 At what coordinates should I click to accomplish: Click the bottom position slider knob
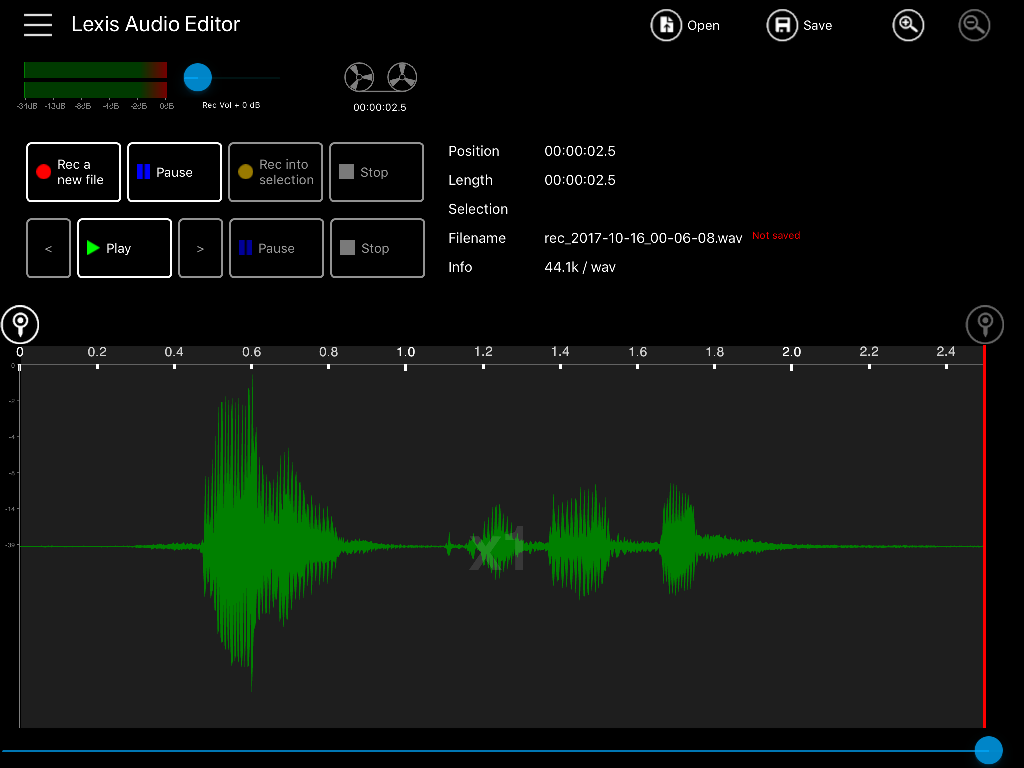(989, 750)
